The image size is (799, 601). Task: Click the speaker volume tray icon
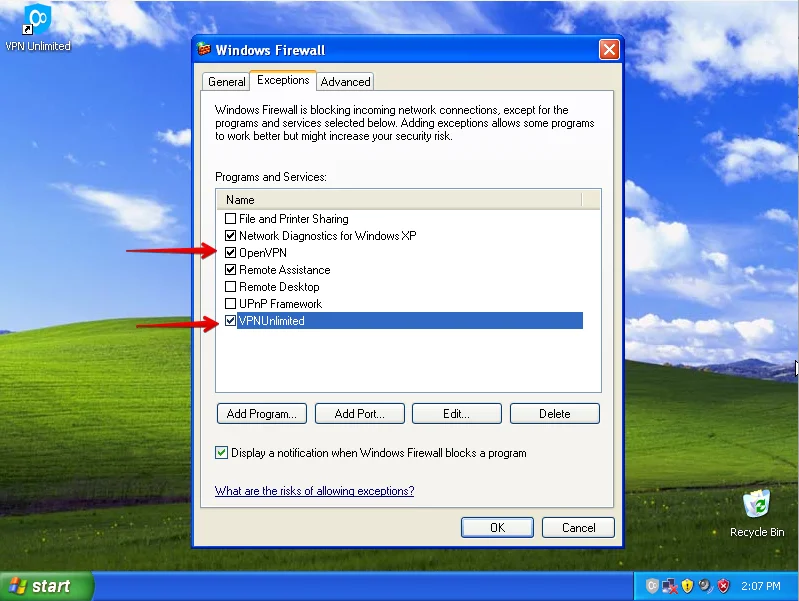pos(705,586)
